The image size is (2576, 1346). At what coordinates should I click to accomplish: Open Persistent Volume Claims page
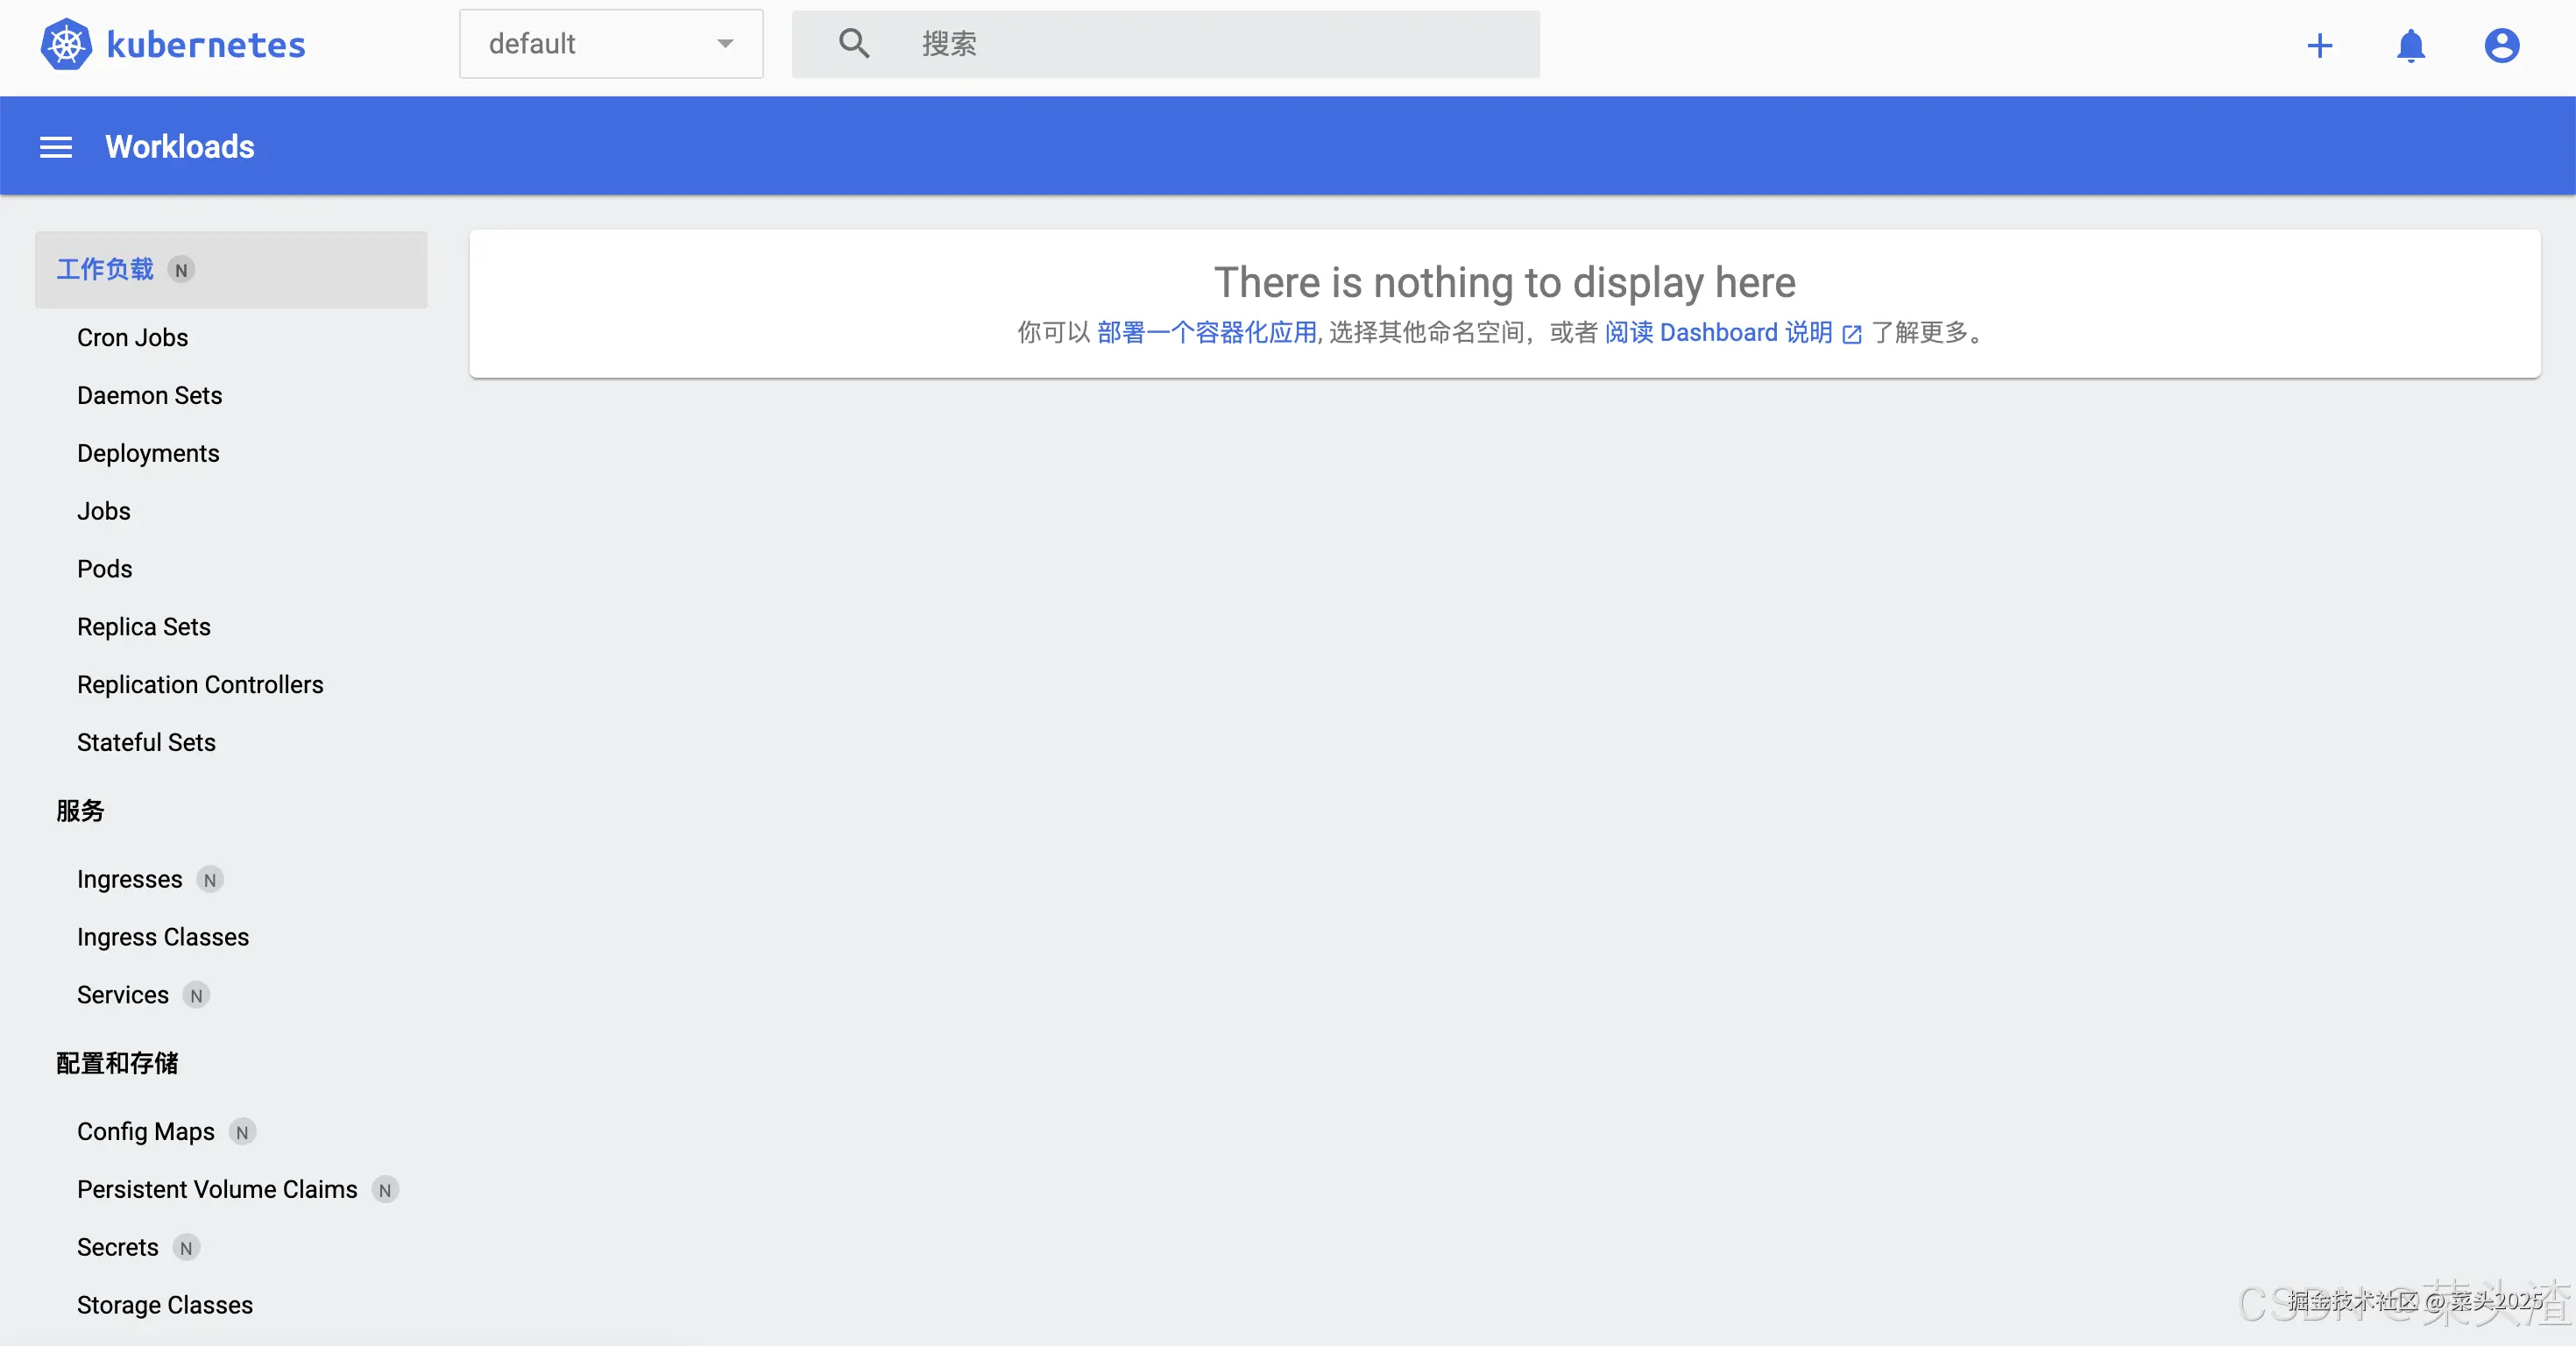tap(217, 1190)
